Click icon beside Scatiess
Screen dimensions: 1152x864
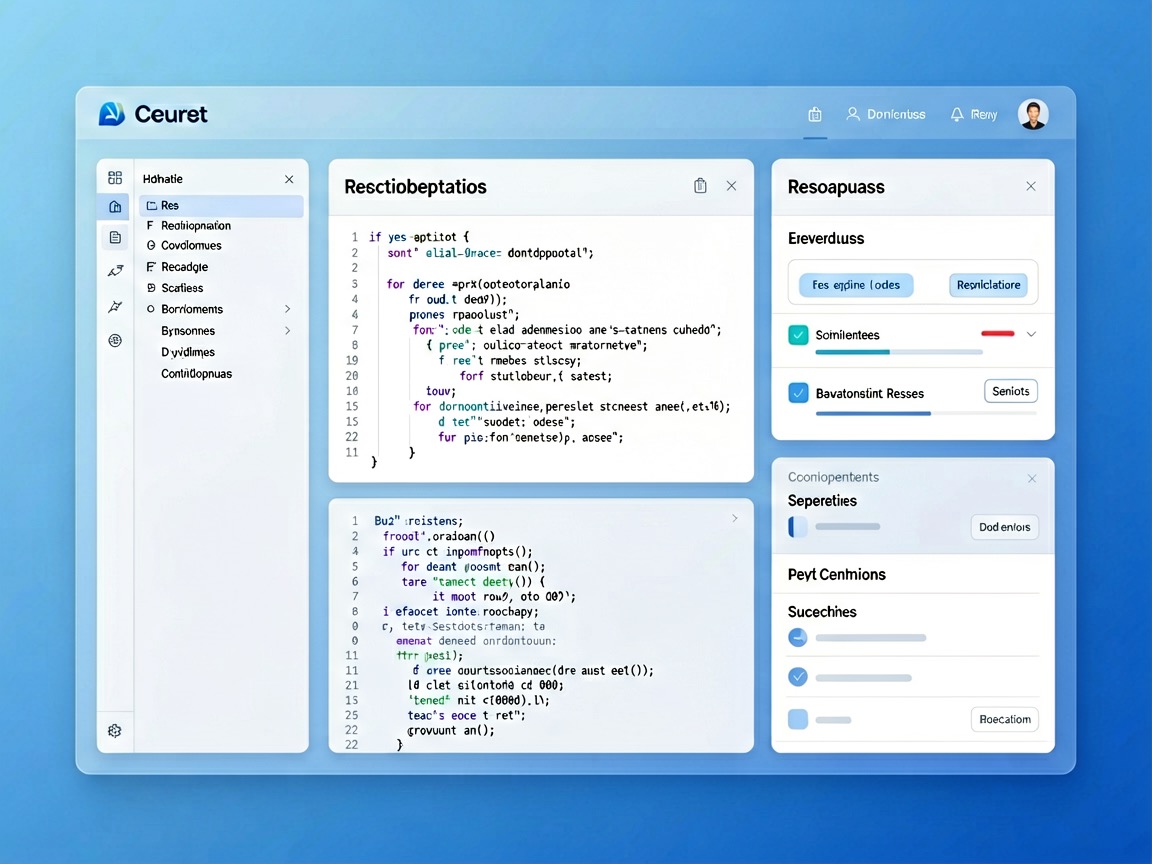151,288
